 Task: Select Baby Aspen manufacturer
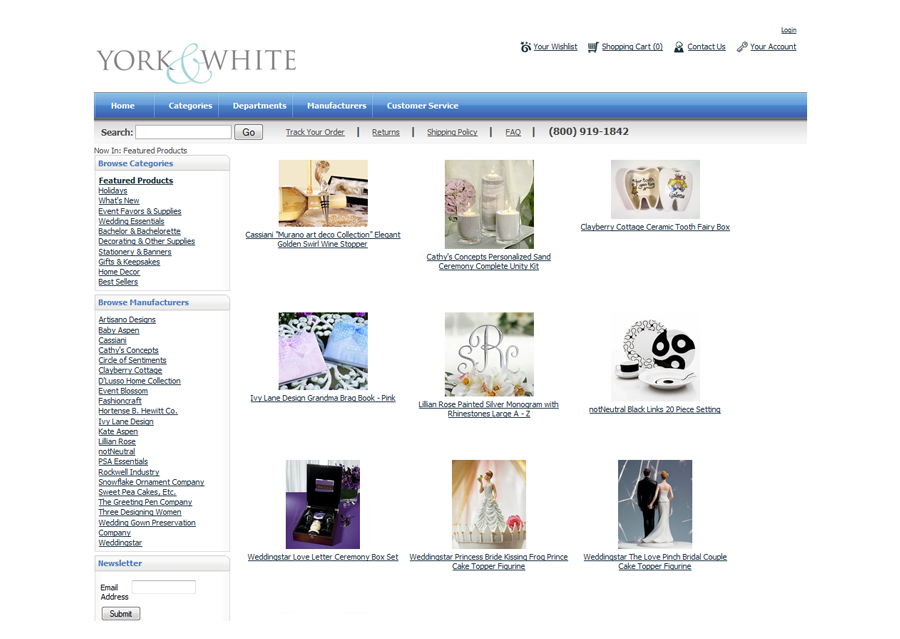point(119,330)
